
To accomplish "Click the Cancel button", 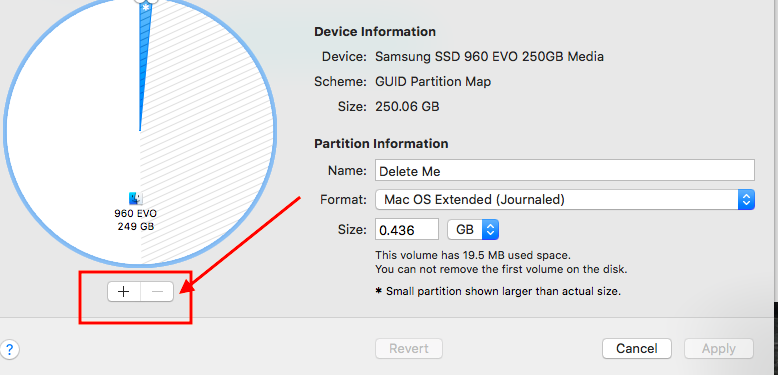I will point(637,349).
